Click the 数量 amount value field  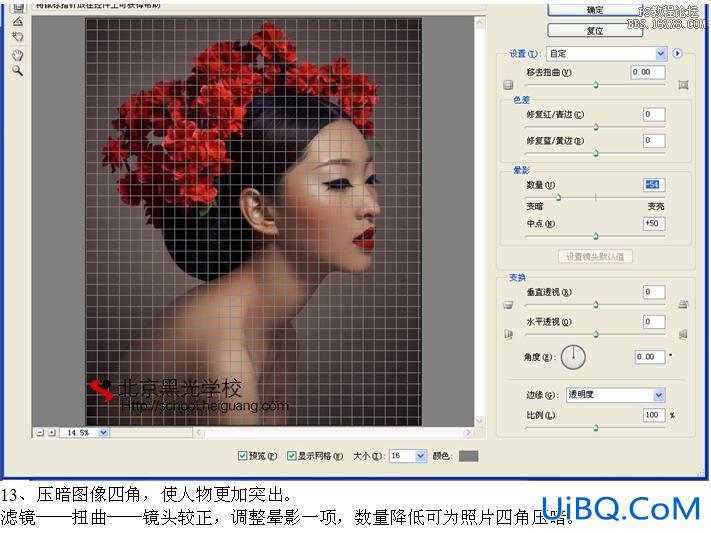tap(654, 185)
